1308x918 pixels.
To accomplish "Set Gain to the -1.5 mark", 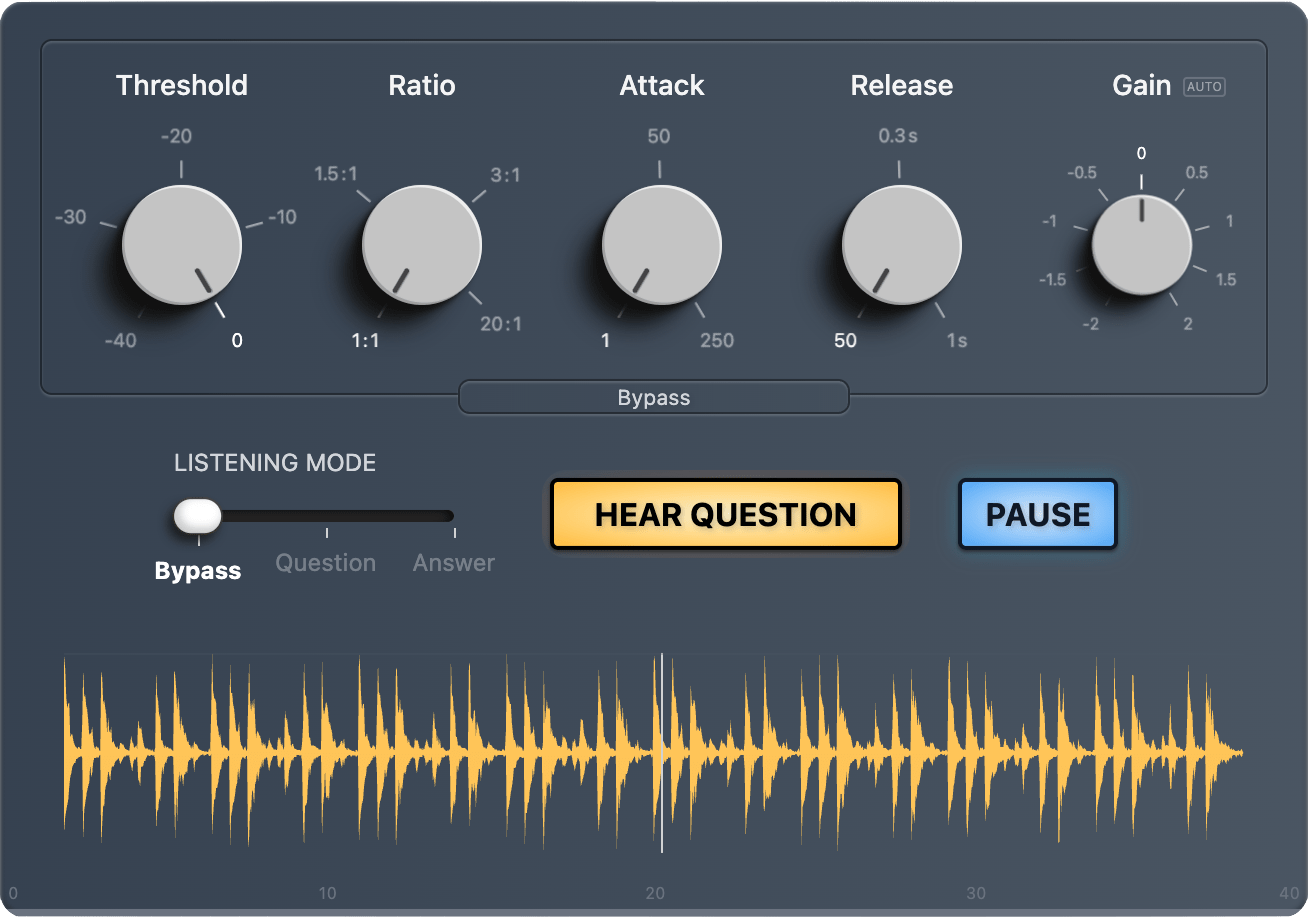I will click(1052, 280).
